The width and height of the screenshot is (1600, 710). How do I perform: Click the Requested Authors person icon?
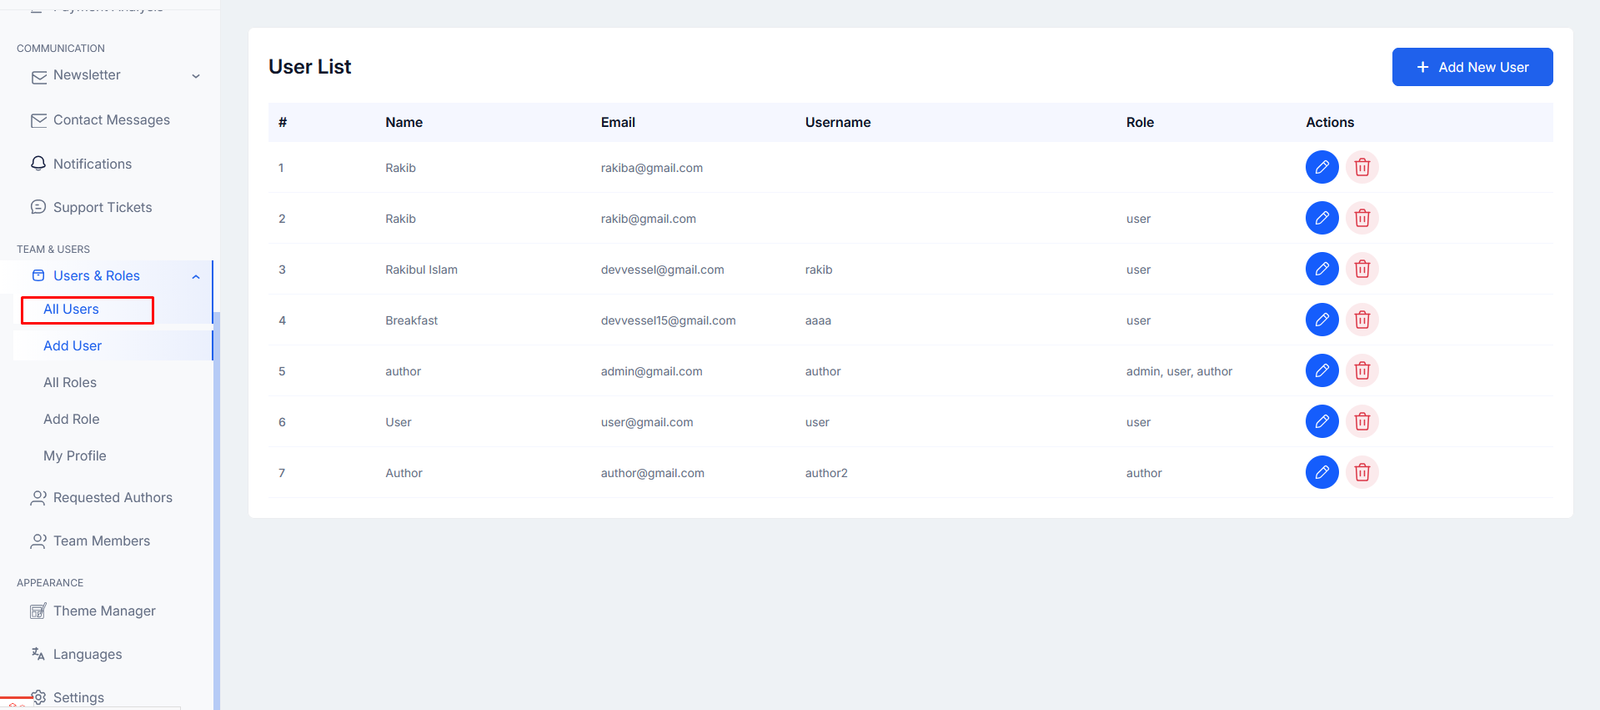pos(39,498)
